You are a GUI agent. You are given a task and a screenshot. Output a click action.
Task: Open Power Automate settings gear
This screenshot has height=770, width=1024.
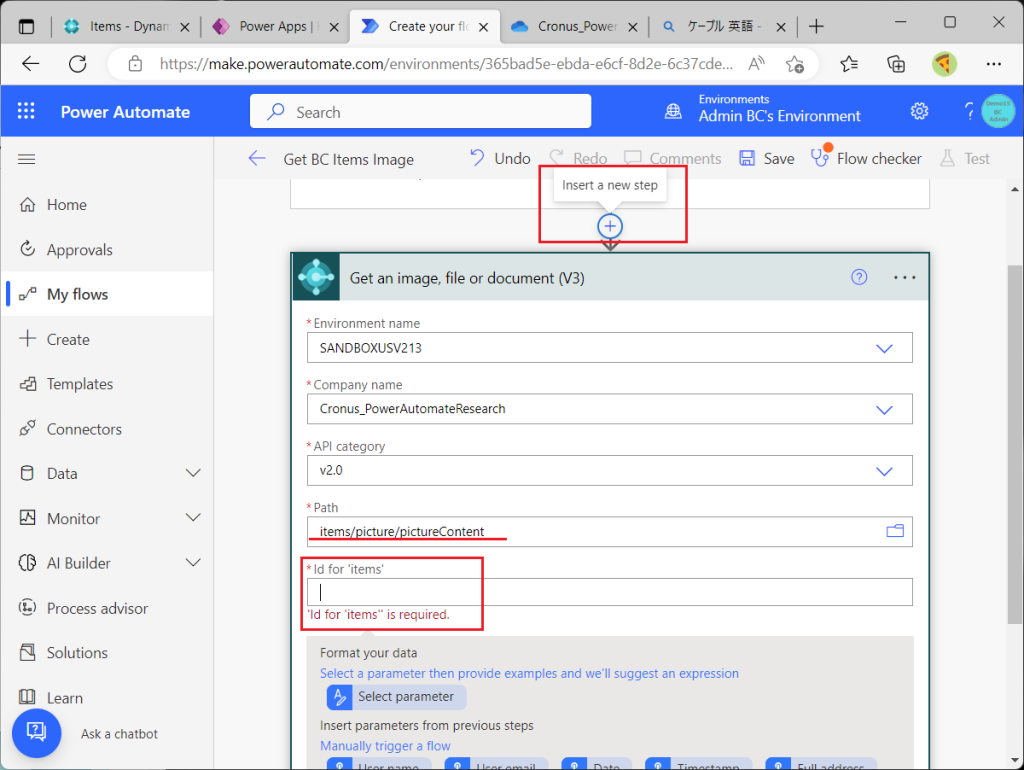pos(920,111)
